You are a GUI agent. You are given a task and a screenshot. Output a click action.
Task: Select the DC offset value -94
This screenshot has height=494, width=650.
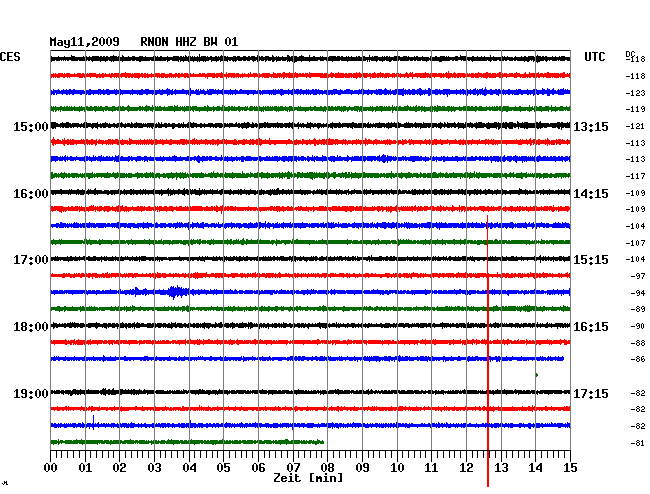click(638, 293)
